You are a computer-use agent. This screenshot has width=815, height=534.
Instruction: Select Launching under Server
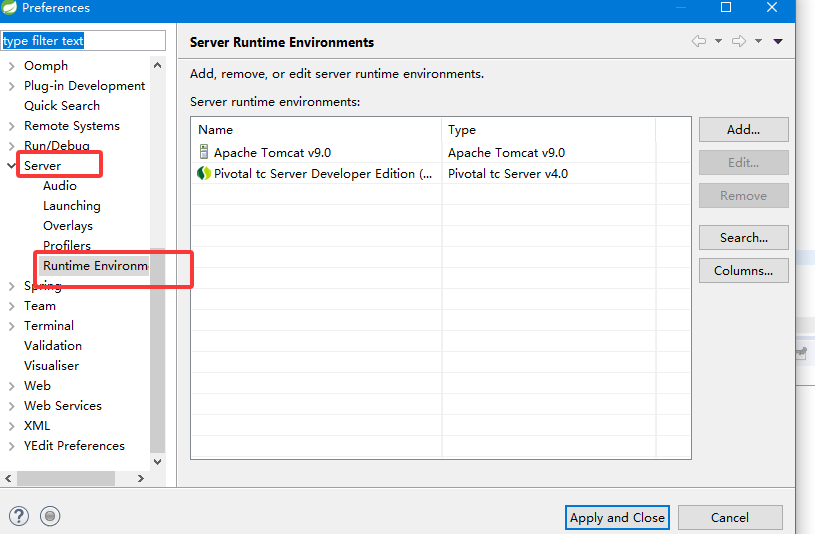click(x=72, y=205)
